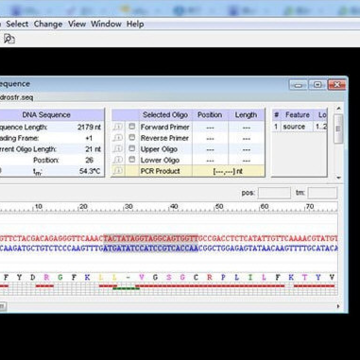Open the Select menu
360x360 pixels.
point(17,24)
